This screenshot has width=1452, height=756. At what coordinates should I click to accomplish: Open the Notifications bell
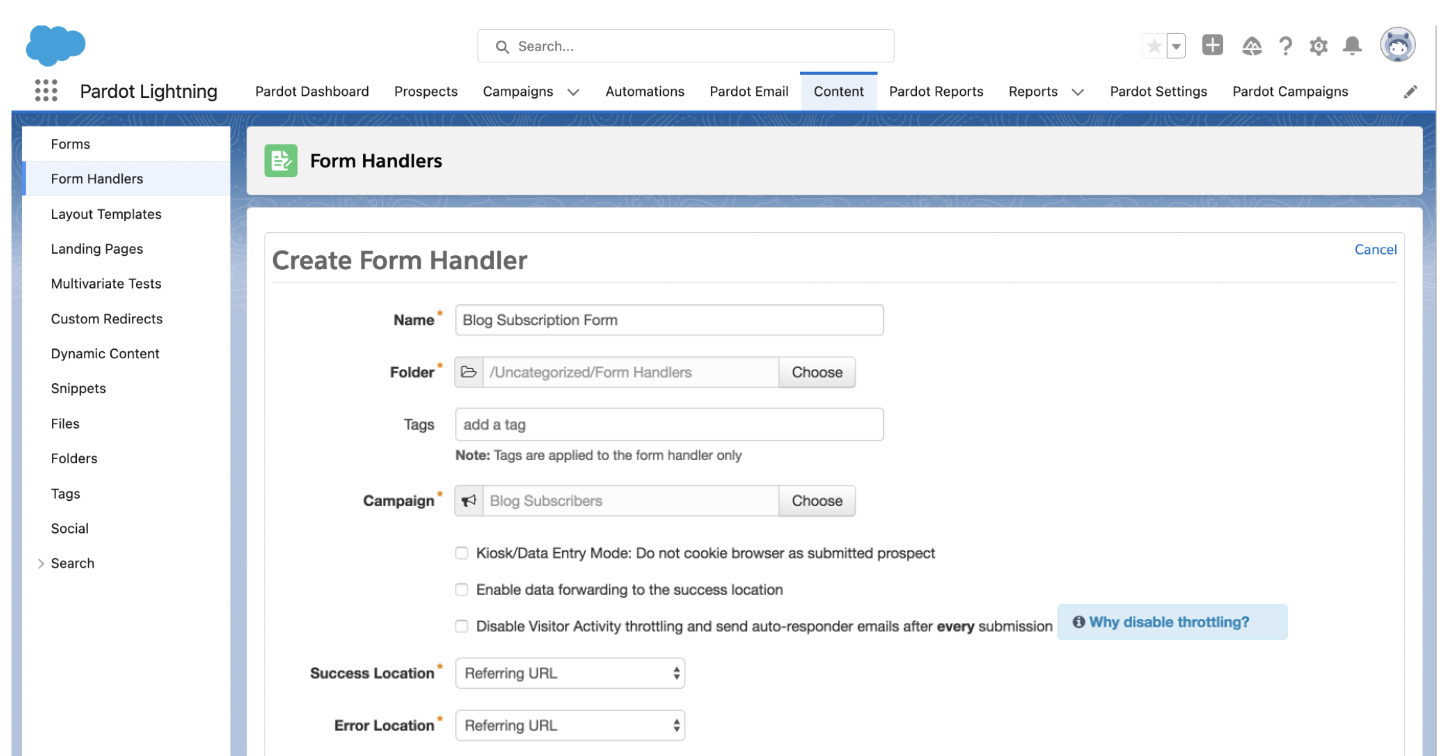[x=1352, y=46]
